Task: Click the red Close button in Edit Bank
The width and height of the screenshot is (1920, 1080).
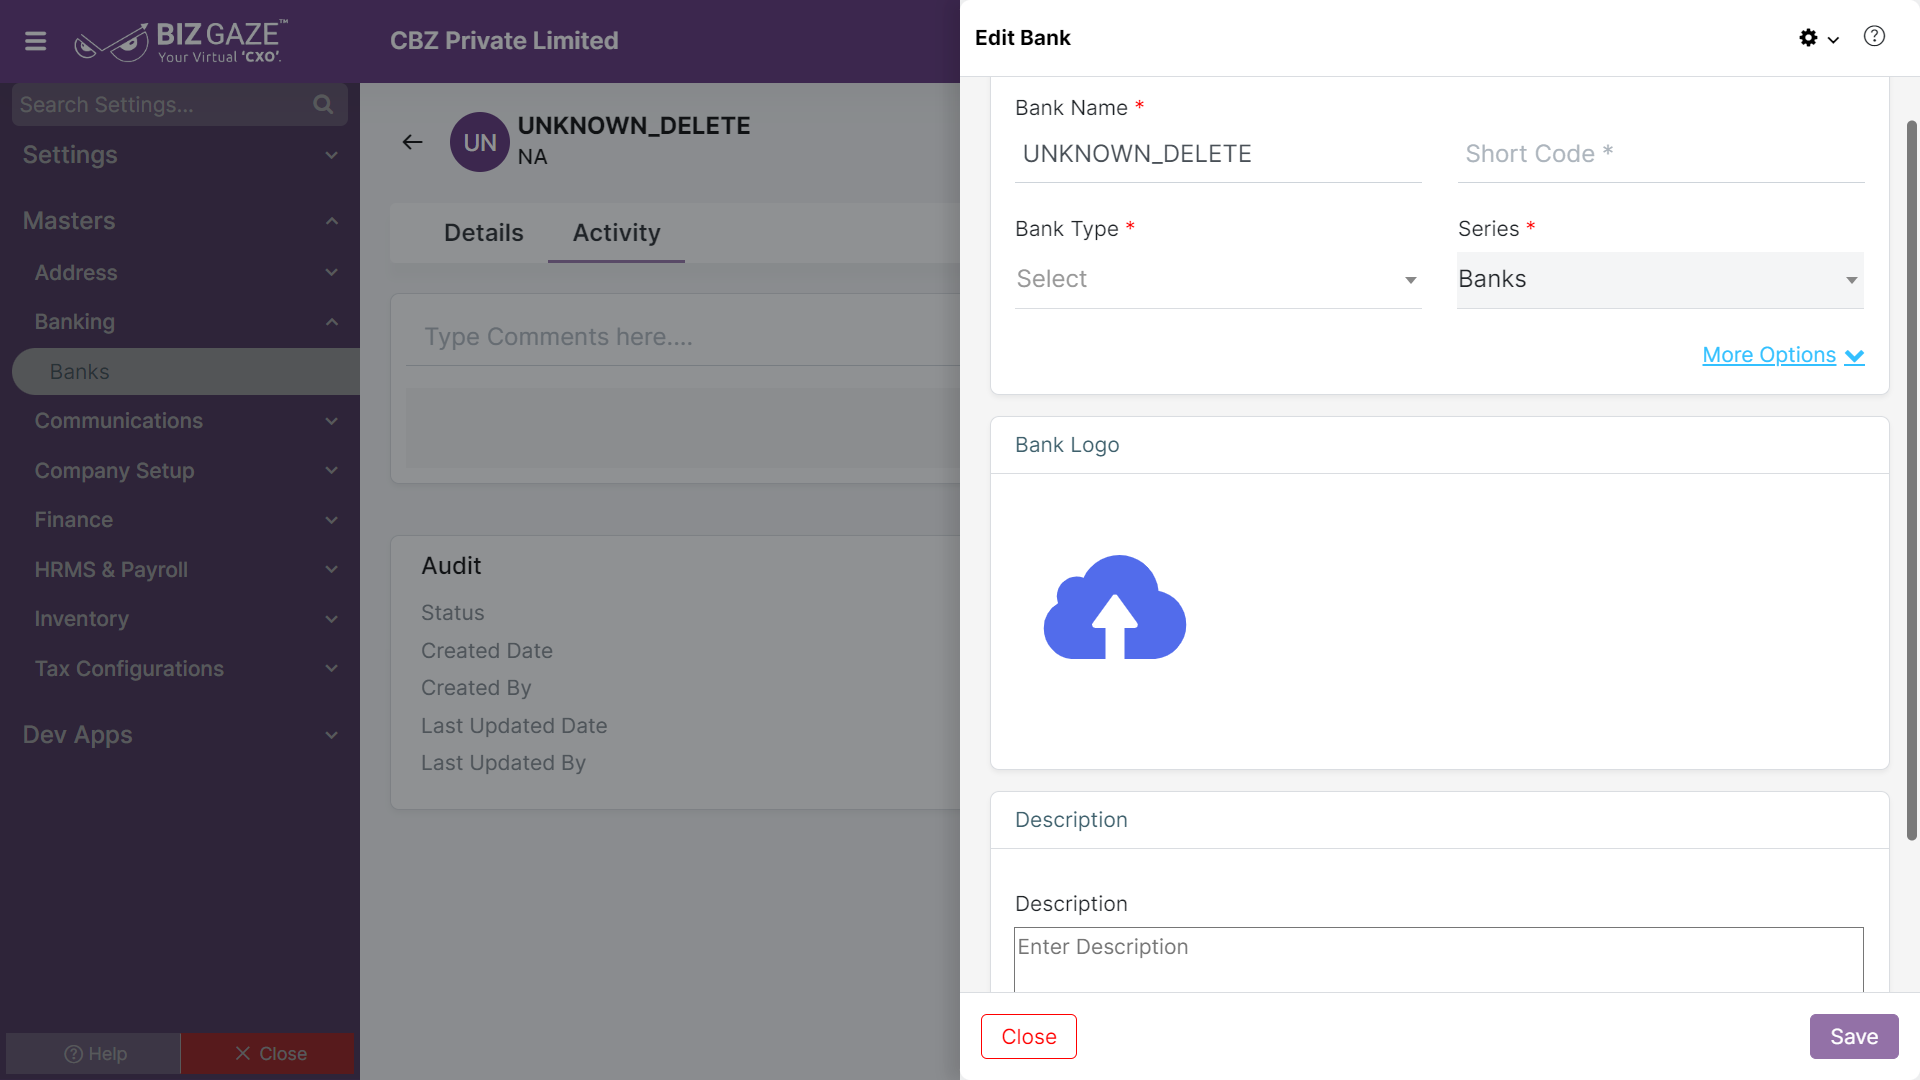Action: coord(1029,1037)
